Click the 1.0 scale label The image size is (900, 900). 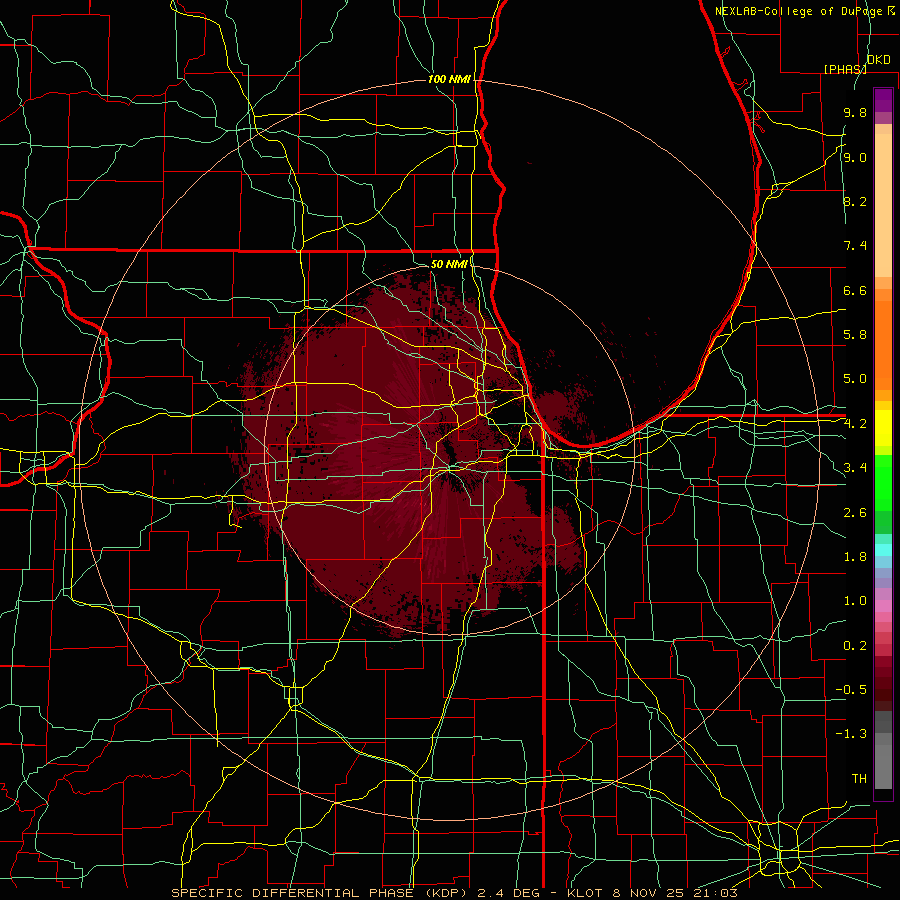[855, 601]
